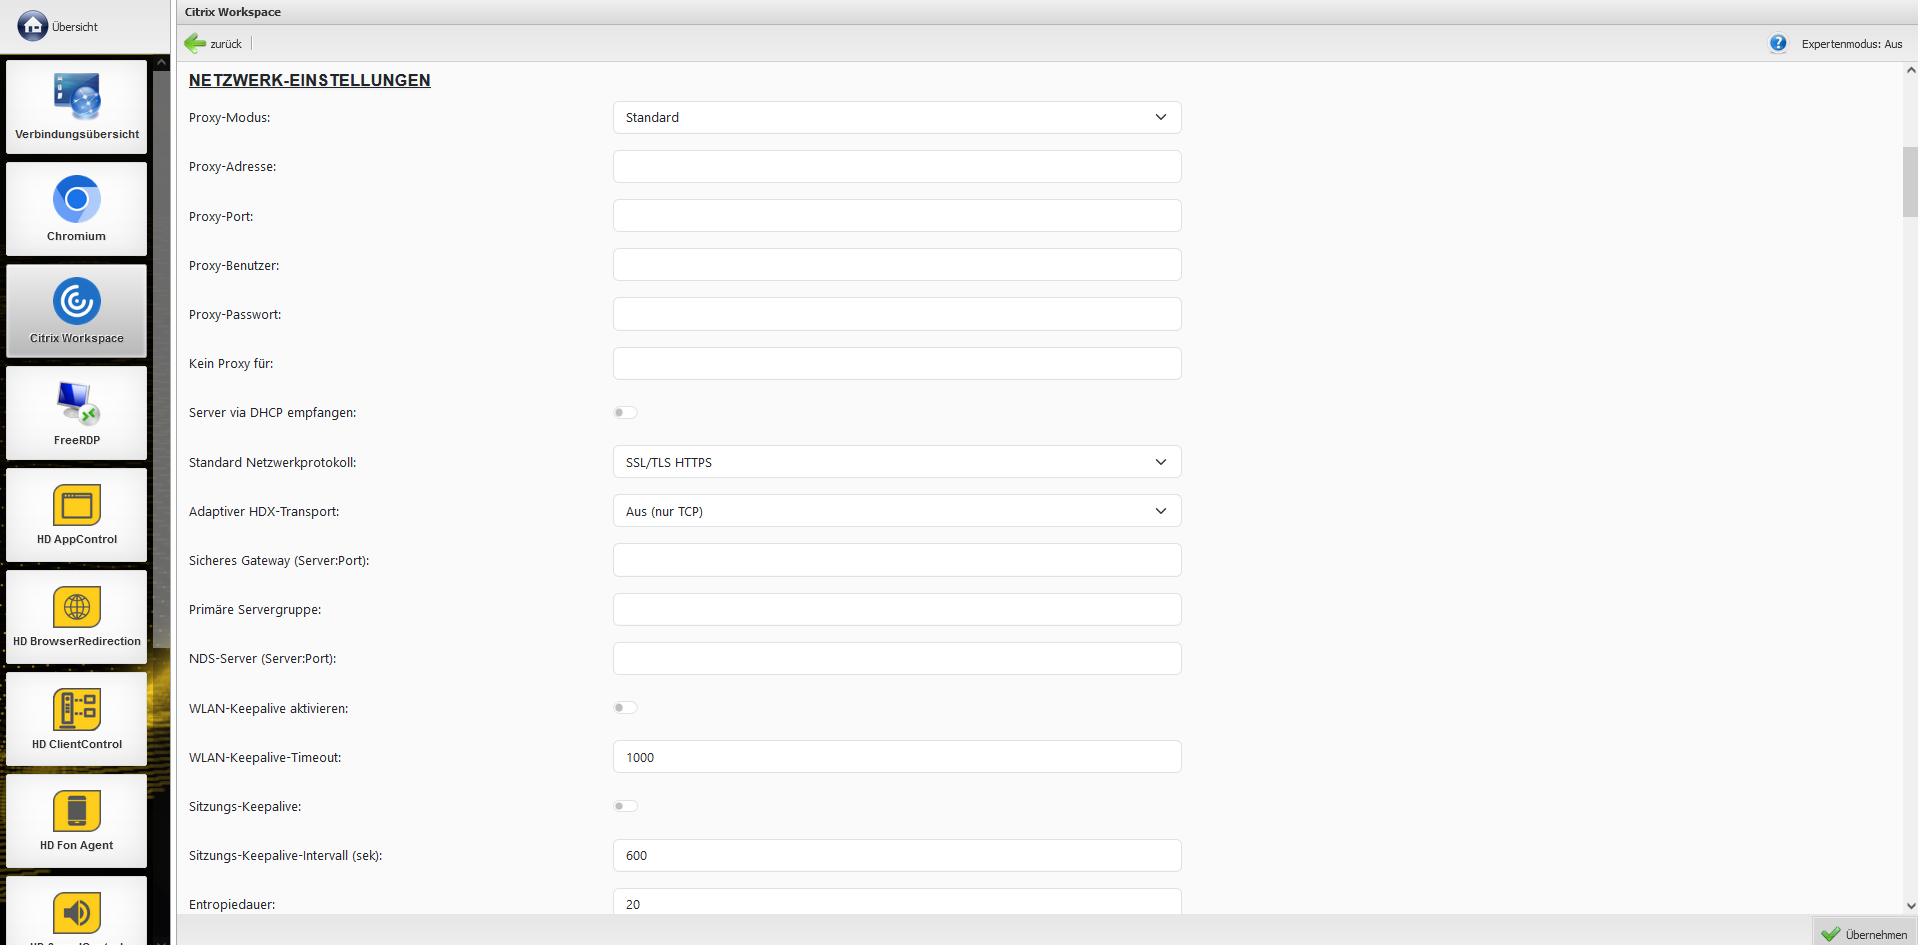Open the Übersicht home icon
This screenshot has width=1918, height=945.
point(33,26)
